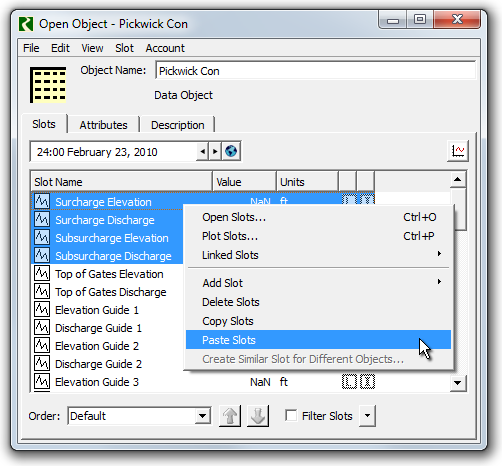
Task: Step the date back with the left arrow
Action: pos(202,152)
